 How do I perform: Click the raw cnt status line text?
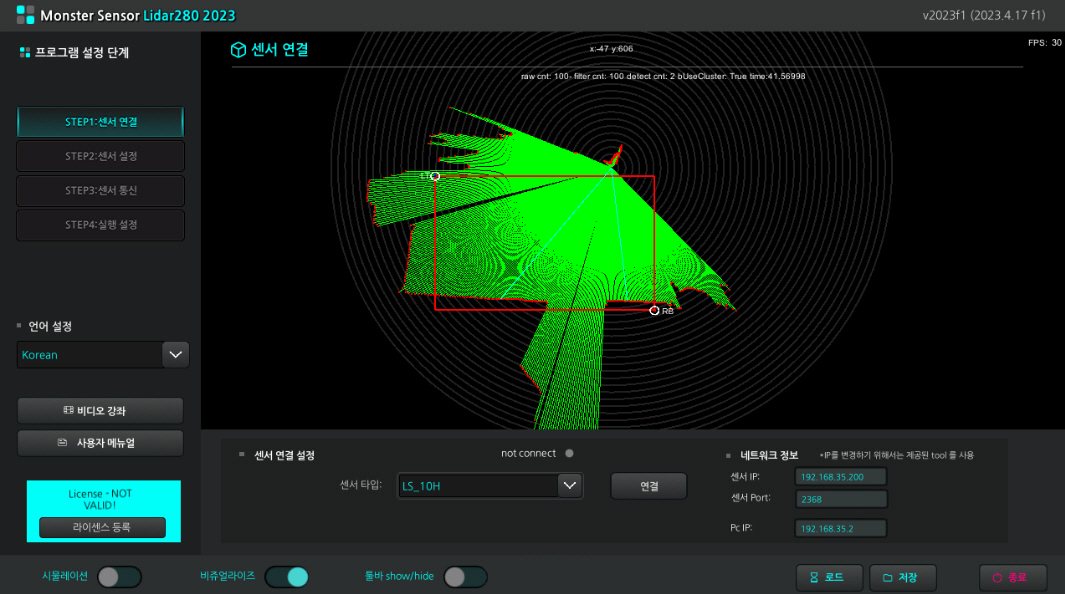(663, 76)
